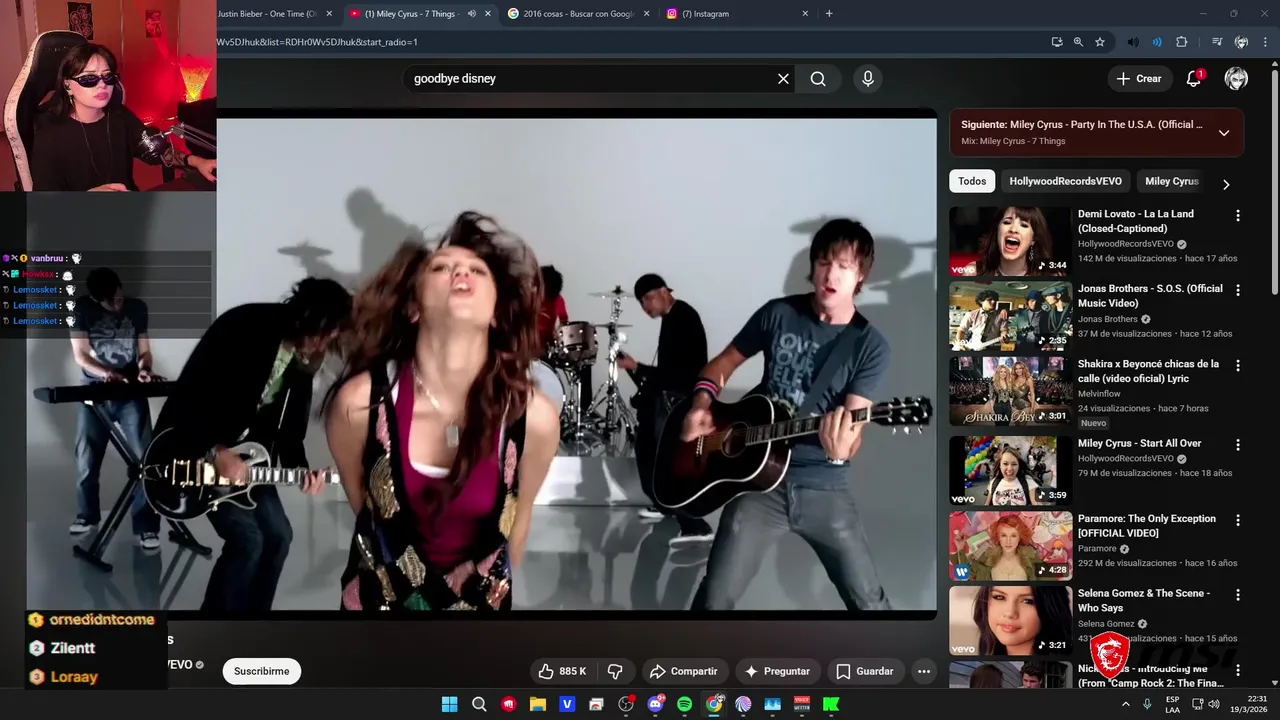Select the Todos filter chip

pyautogui.click(x=972, y=181)
